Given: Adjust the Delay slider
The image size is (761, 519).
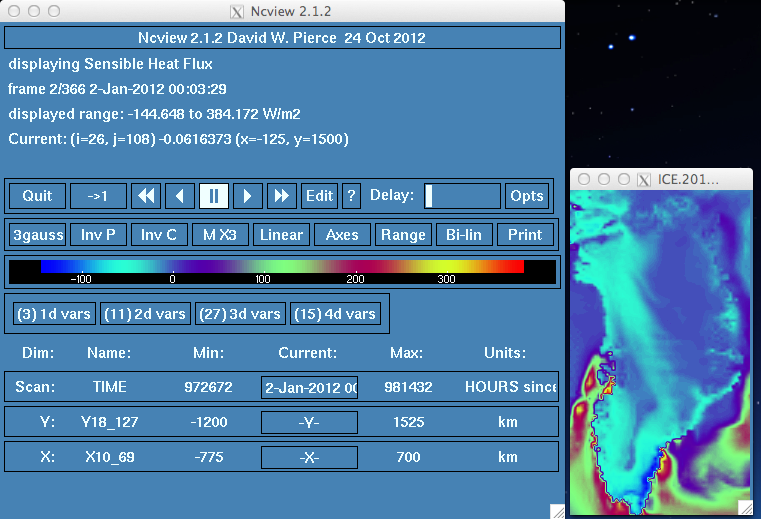Looking at the screenshot, I should click(x=462, y=196).
